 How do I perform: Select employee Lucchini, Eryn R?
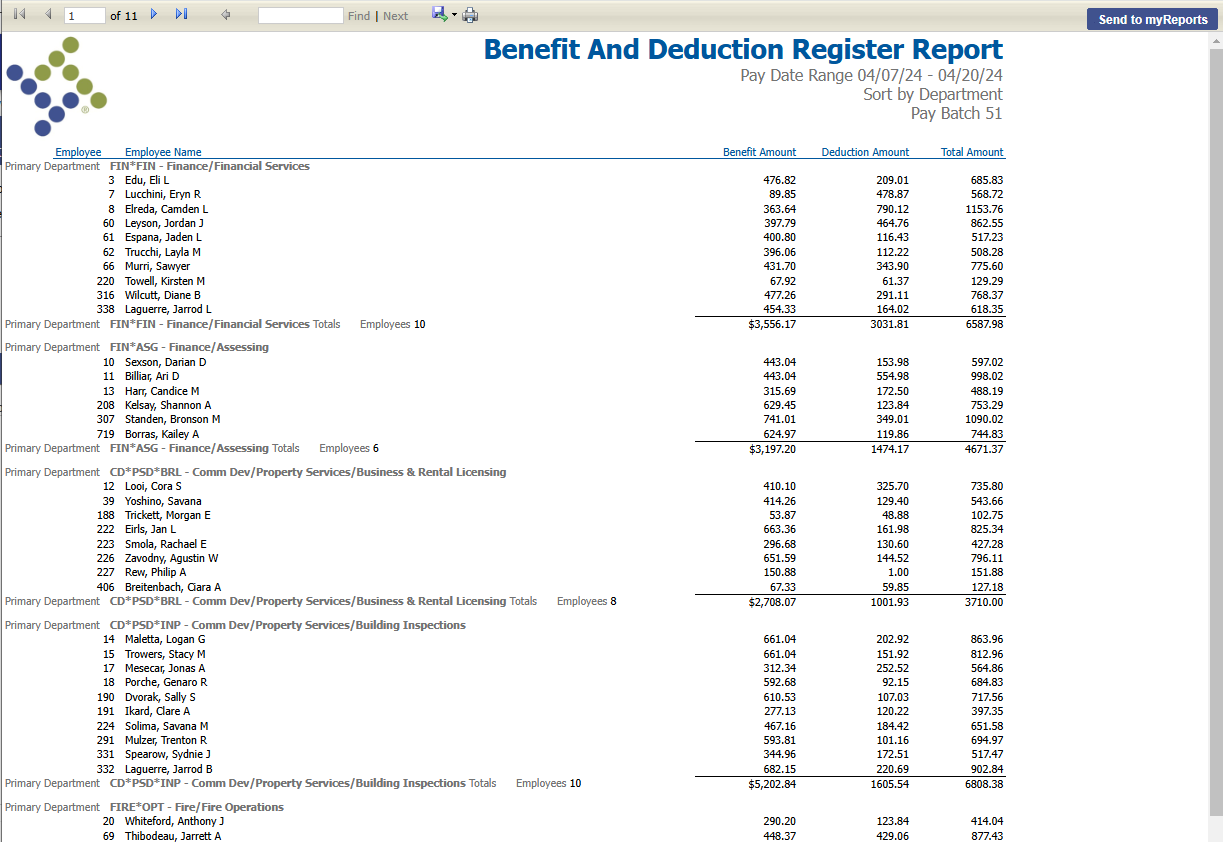[163, 194]
